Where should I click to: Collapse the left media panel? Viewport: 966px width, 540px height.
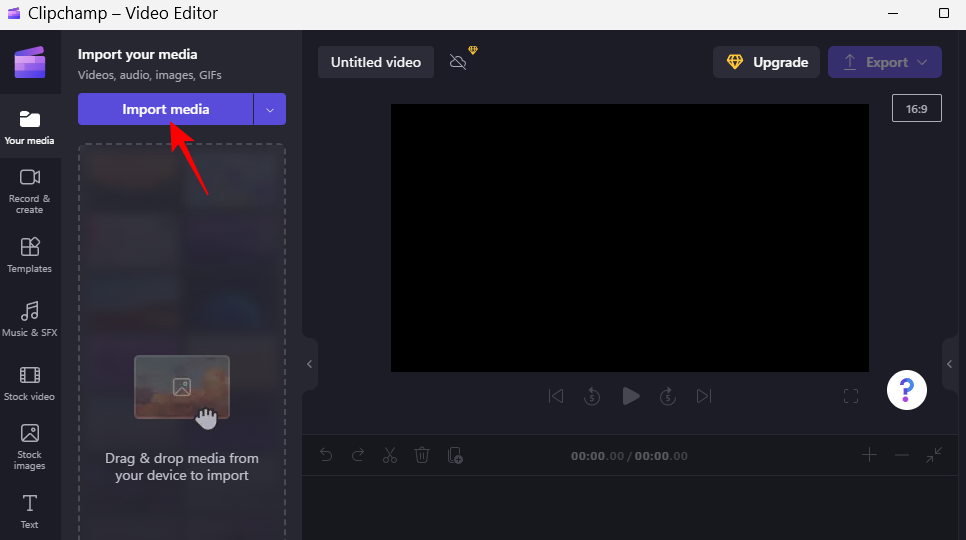coord(309,364)
